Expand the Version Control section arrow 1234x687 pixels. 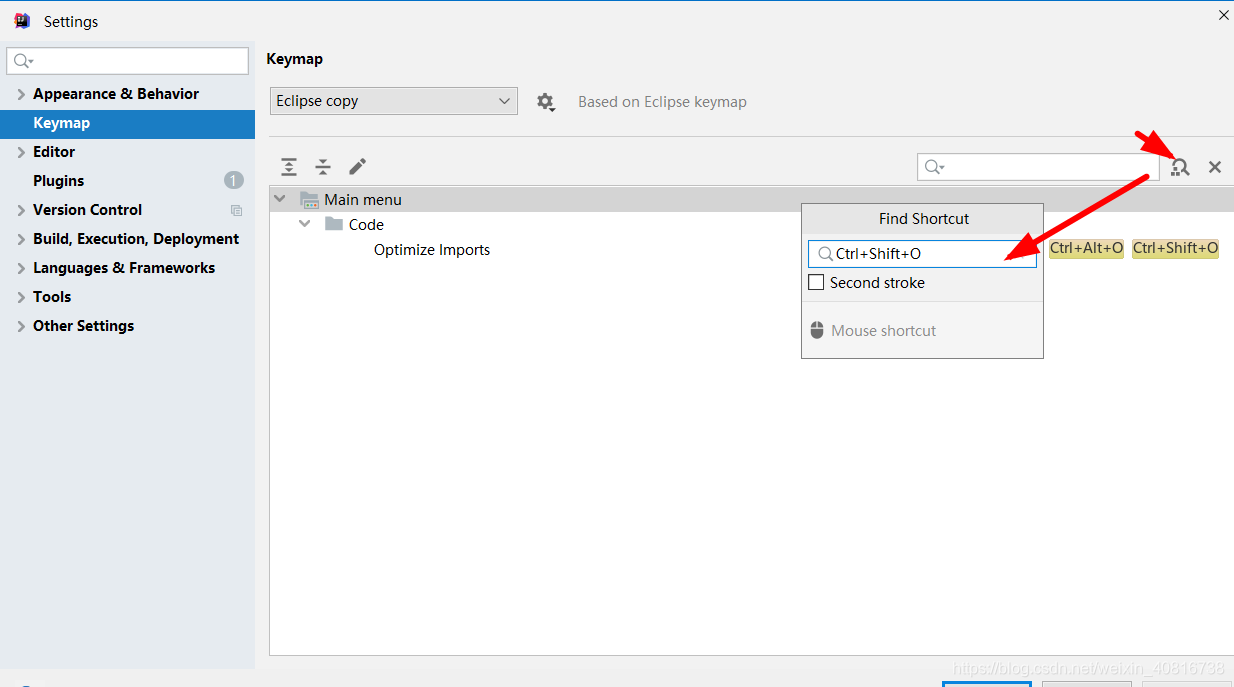point(21,210)
